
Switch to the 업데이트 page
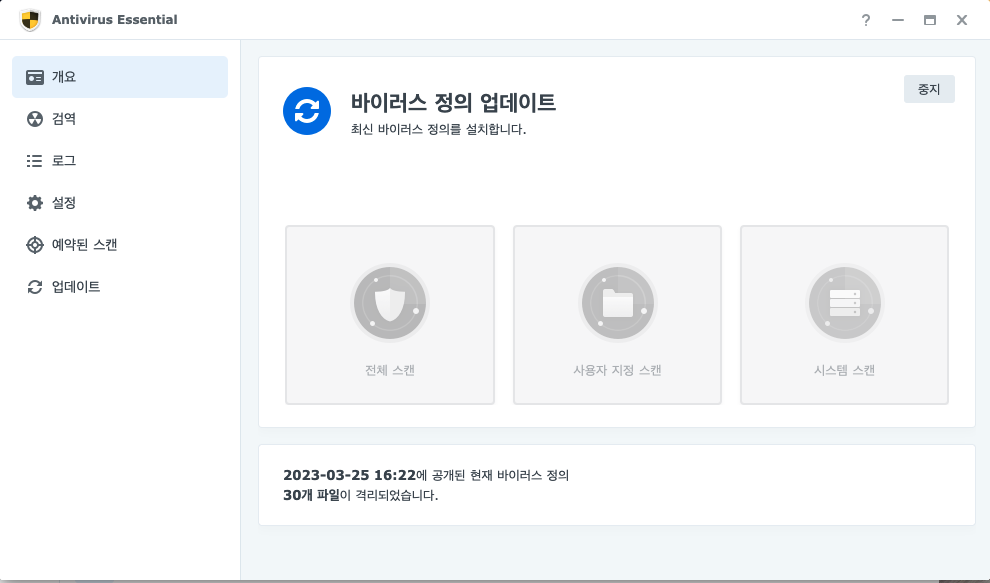120,287
